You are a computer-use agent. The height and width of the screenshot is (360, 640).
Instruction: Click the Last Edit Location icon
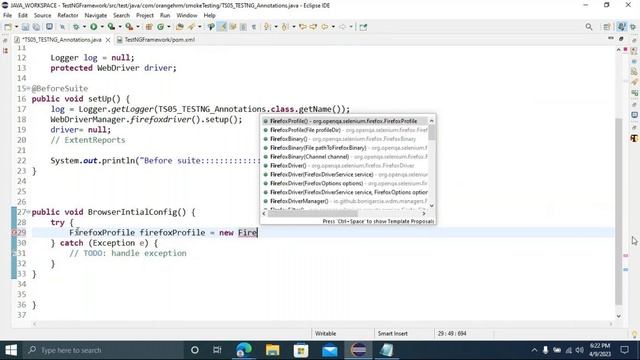click(303, 27)
